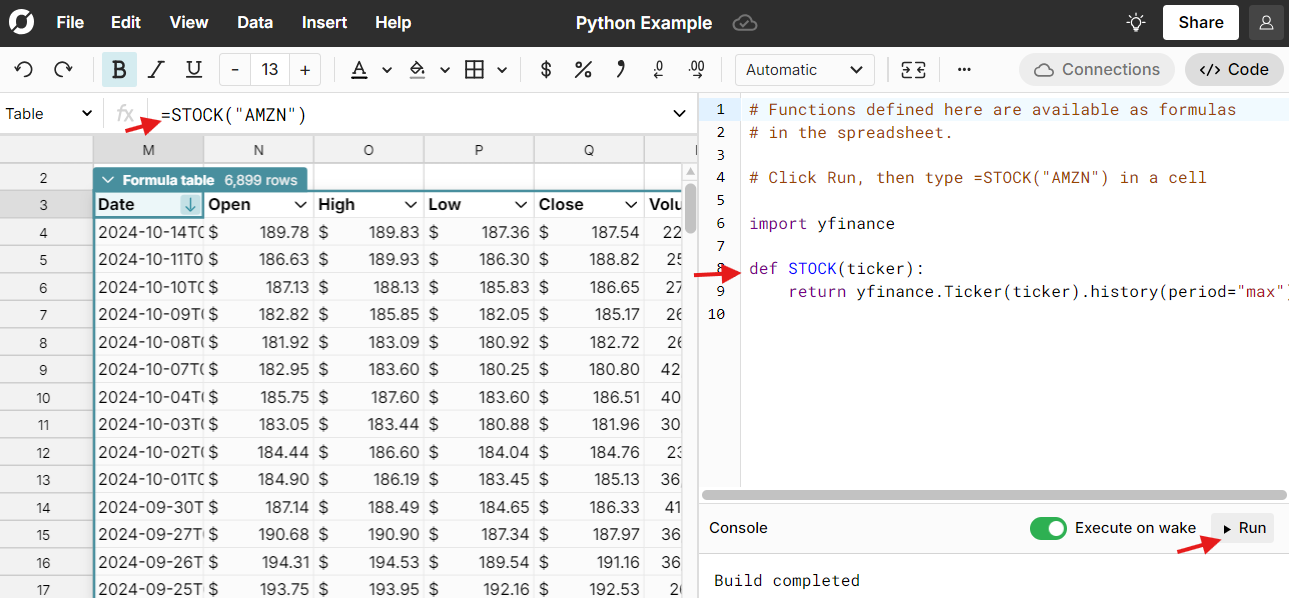Select the underline icon

tap(192, 69)
